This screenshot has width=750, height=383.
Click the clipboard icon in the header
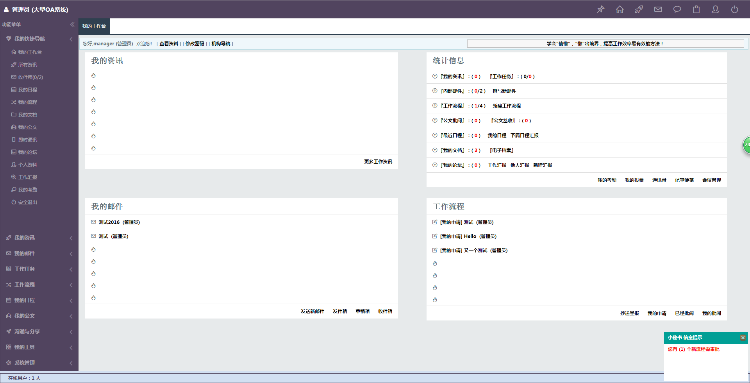click(696, 9)
